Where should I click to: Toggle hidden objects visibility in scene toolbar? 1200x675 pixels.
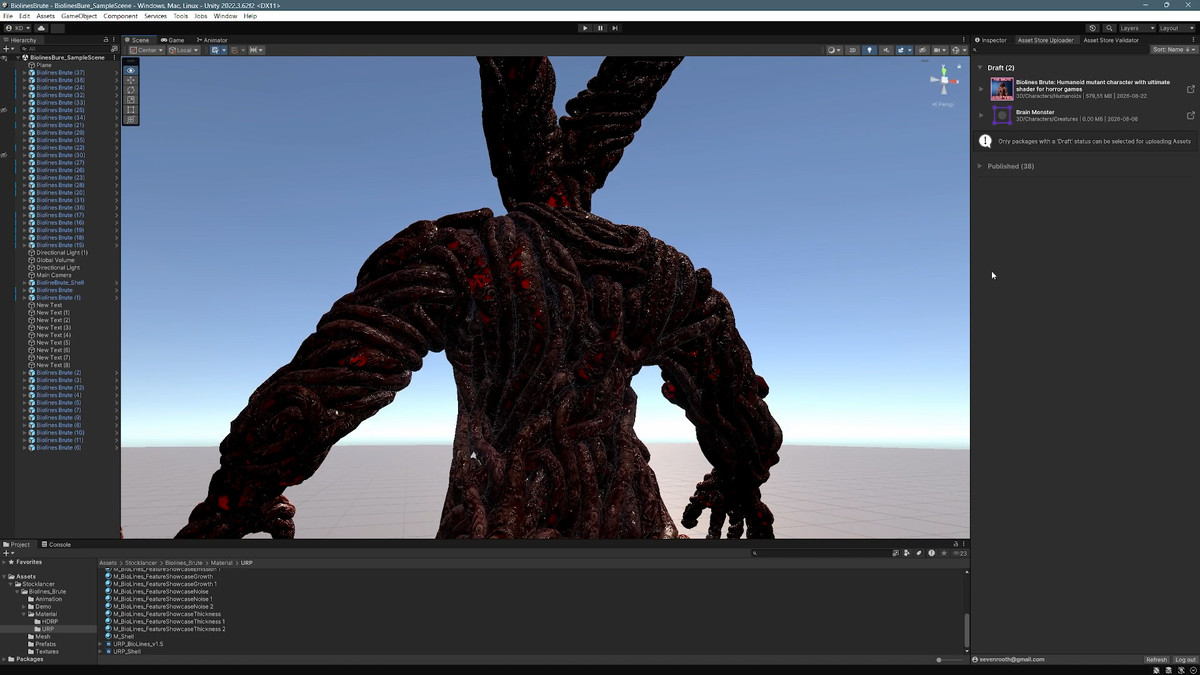point(922,50)
